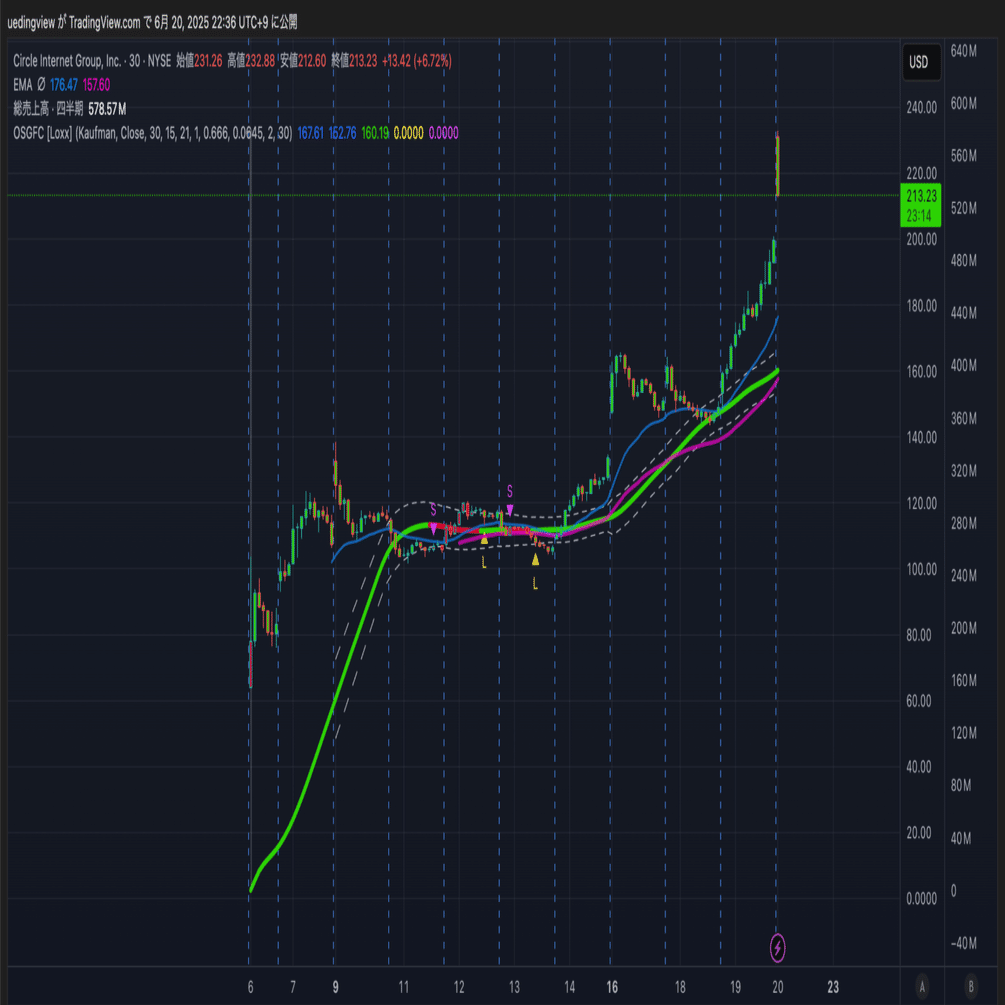Click the 200.00 price axis label
1005x1005 pixels.
pyautogui.click(x=921, y=240)
